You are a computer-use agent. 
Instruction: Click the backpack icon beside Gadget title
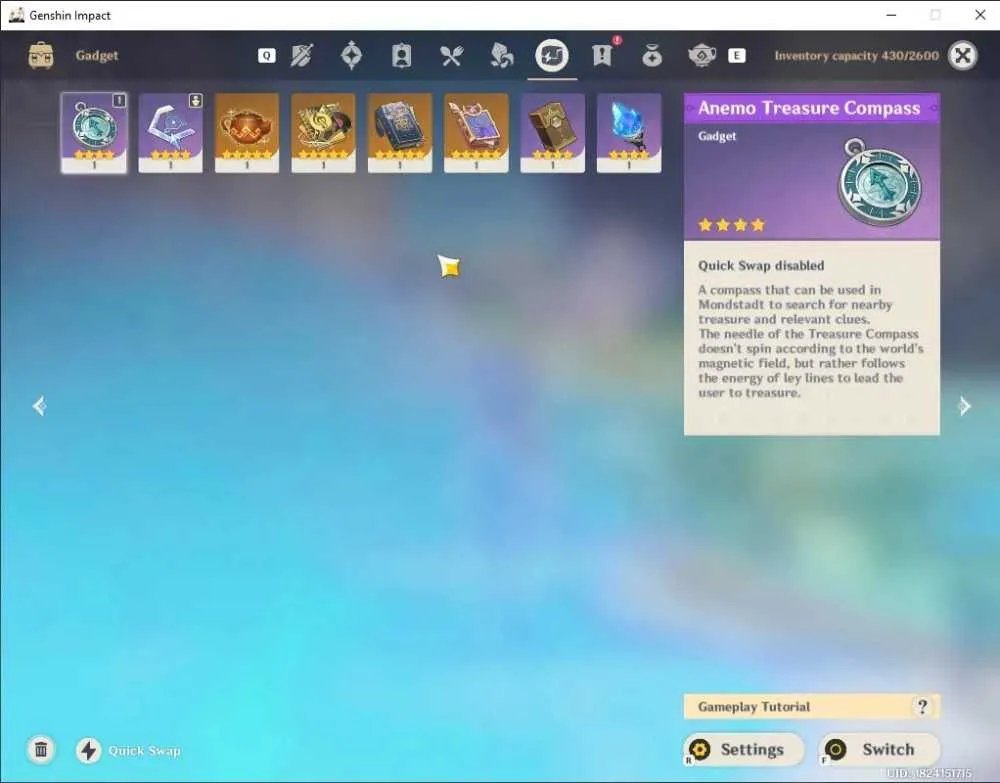coord(41,55)
